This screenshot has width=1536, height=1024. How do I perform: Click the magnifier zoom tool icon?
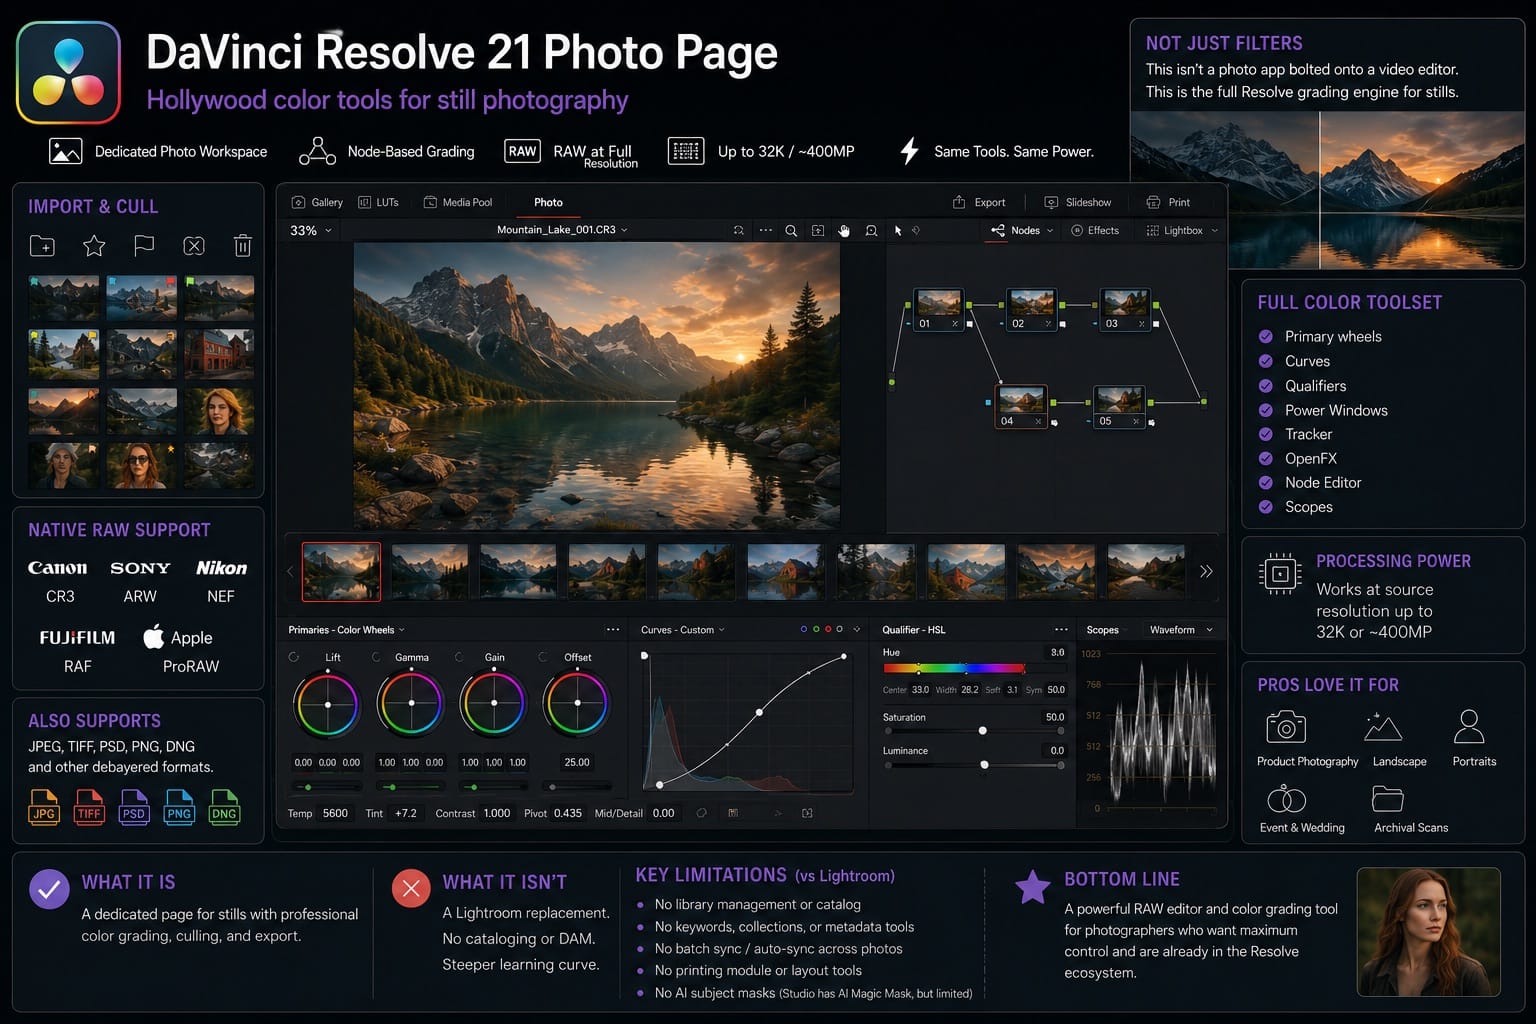(791, 231)
